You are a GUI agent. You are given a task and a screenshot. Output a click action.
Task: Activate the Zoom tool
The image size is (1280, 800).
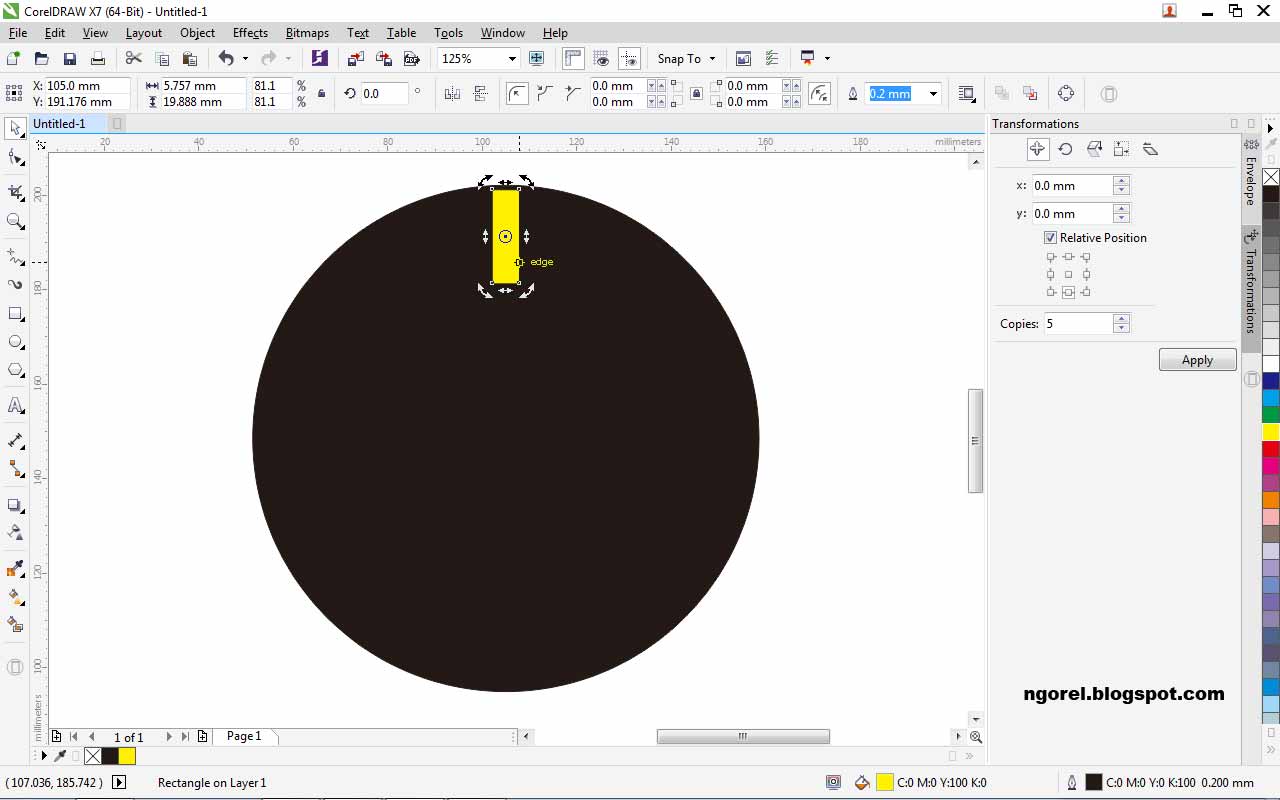14,221
